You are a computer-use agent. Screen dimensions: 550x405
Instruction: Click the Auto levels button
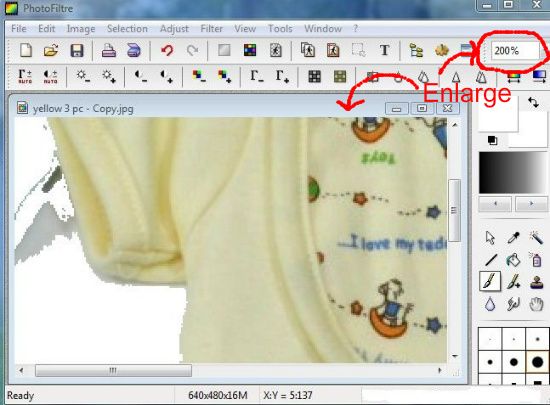(x=25, y=76)
